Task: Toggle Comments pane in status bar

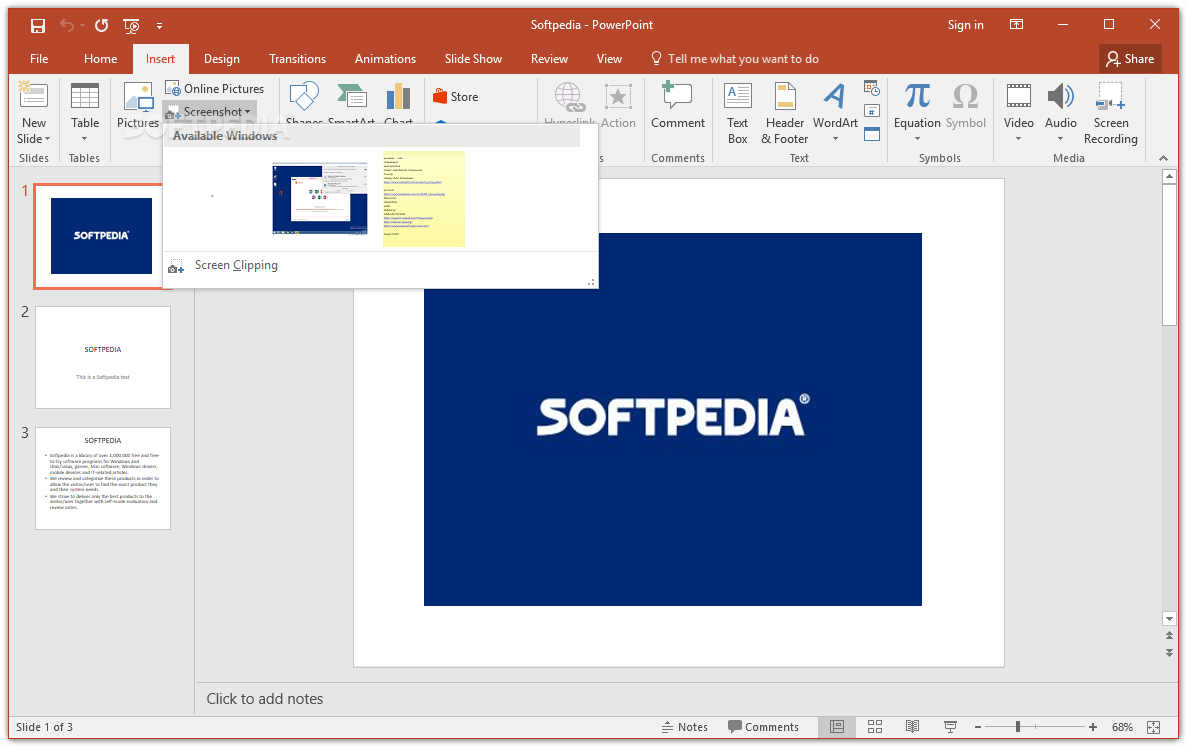Action: (x=763, y=727)
